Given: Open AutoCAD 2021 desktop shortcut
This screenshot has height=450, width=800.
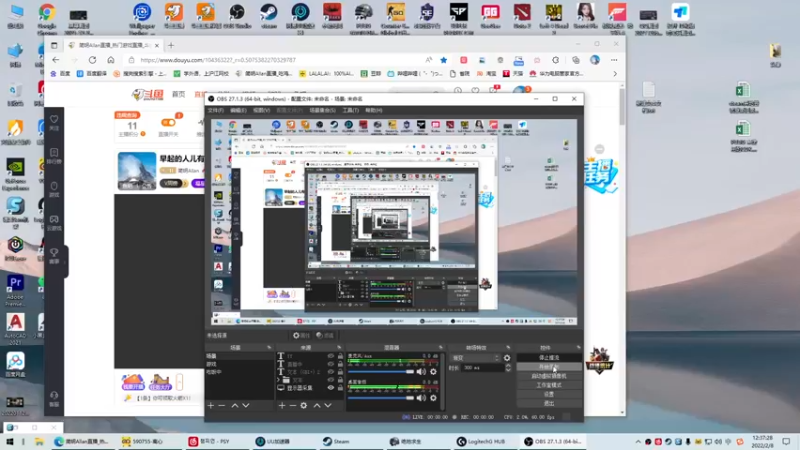Looking at the screenshot, I should tap(15, 329).
